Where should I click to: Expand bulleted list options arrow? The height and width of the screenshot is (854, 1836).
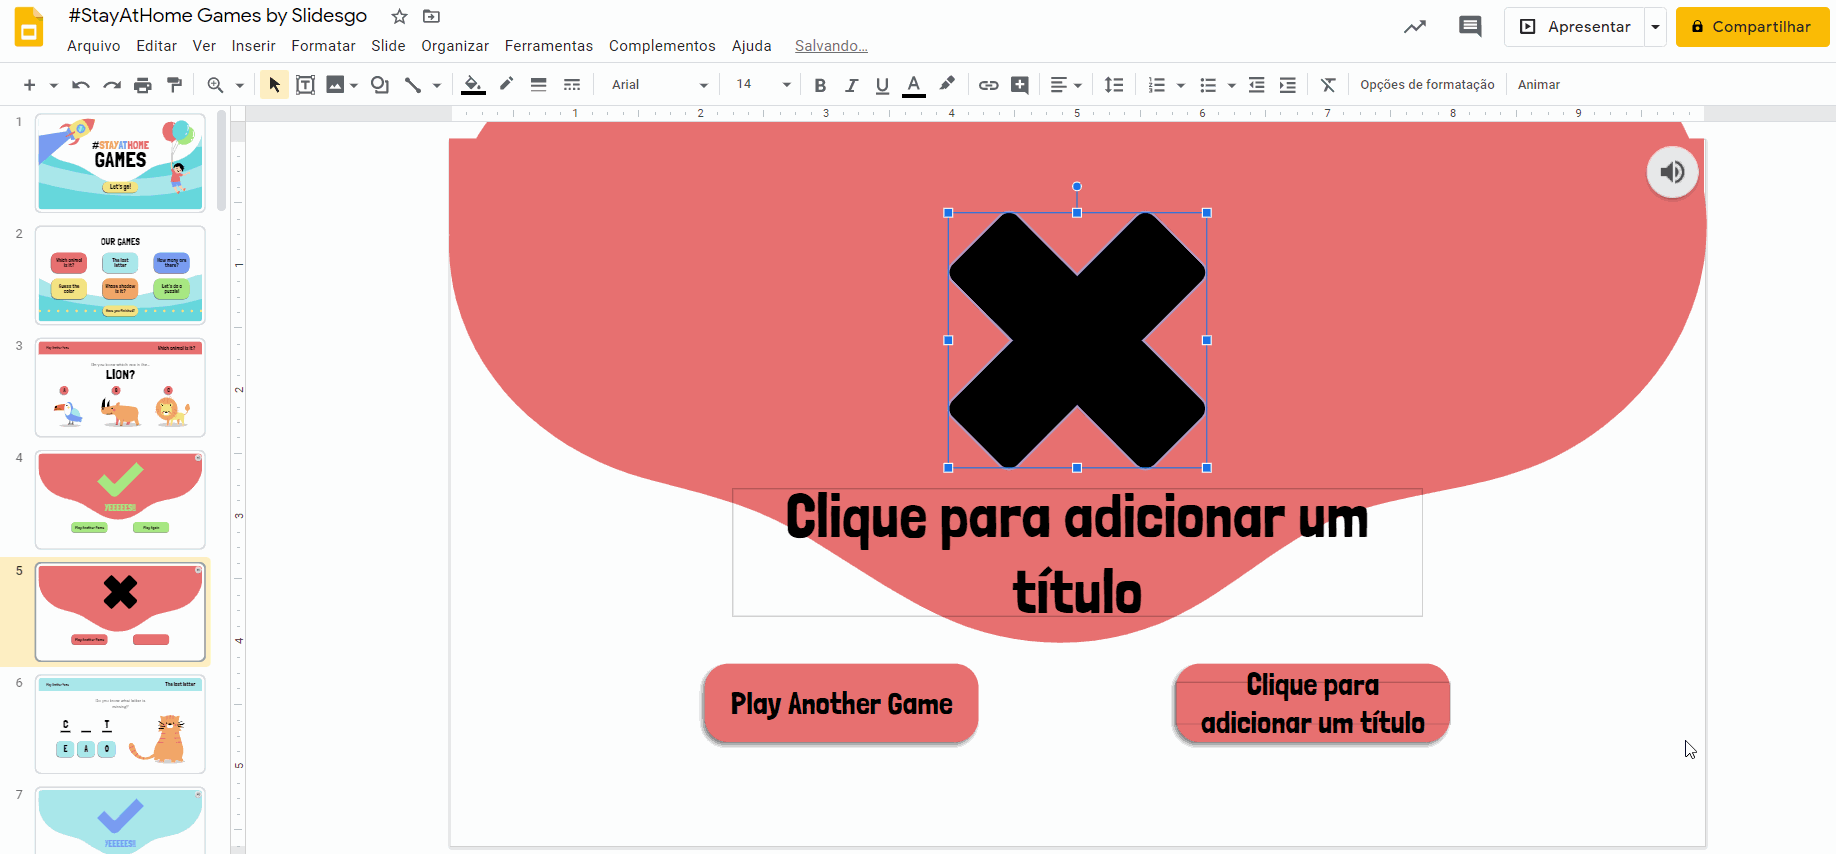pos(1232,85)
